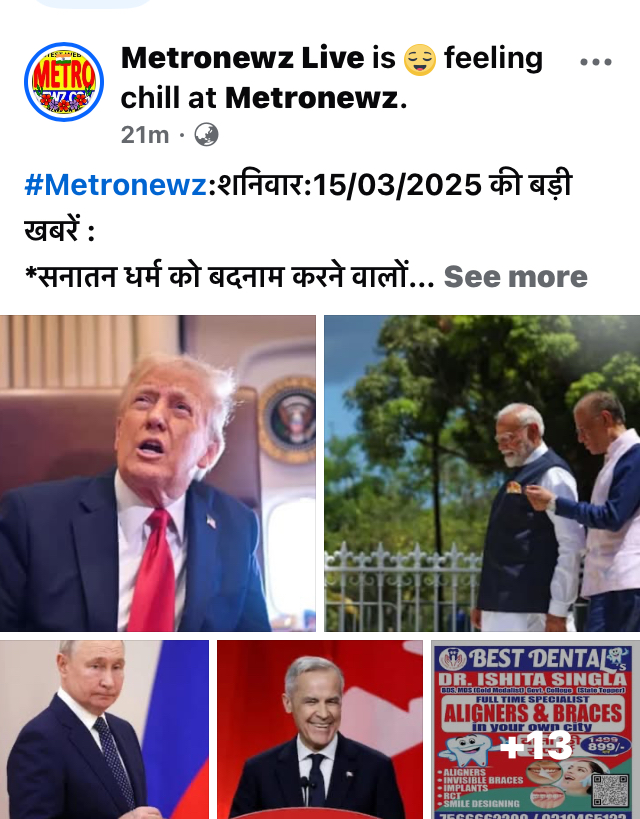Click the post headline dated 15/03/2025
Screen dimensions: 640x819
298,207
